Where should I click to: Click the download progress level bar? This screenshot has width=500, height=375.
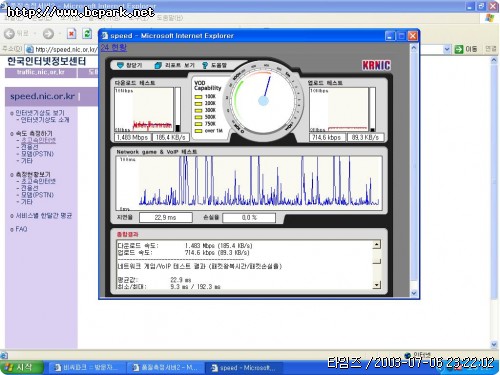(x=178, y=110)
